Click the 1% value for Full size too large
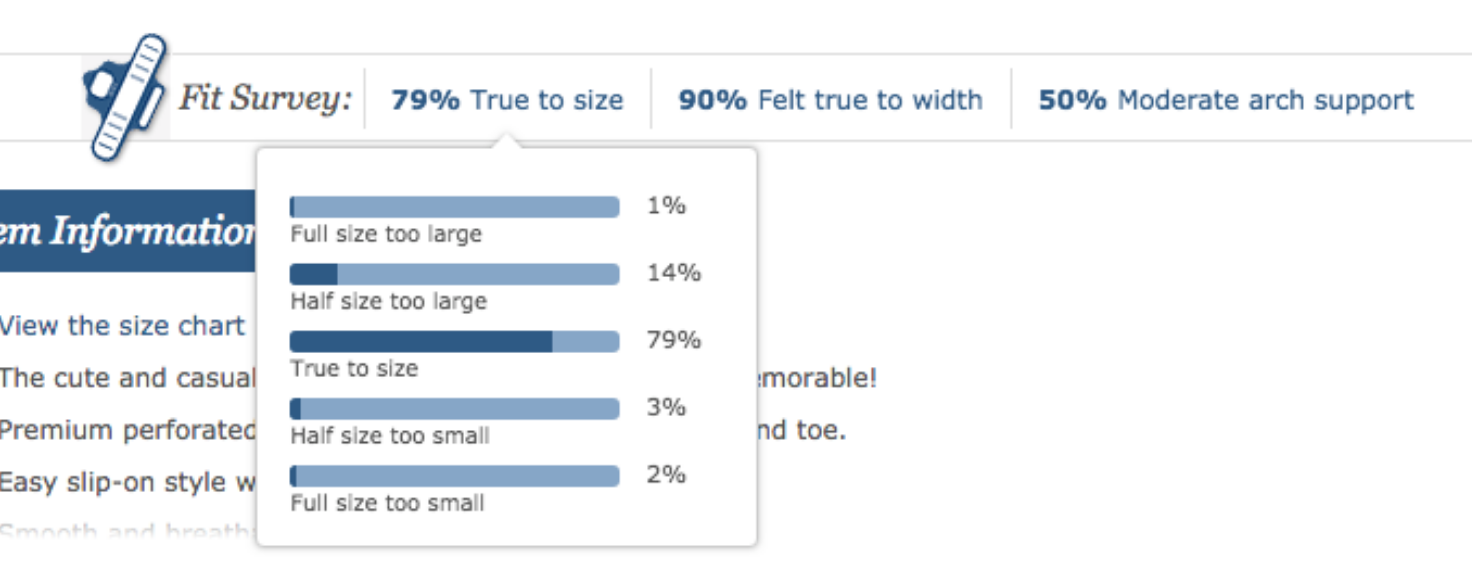This screenshot has height=564, width=1472. 666,206
